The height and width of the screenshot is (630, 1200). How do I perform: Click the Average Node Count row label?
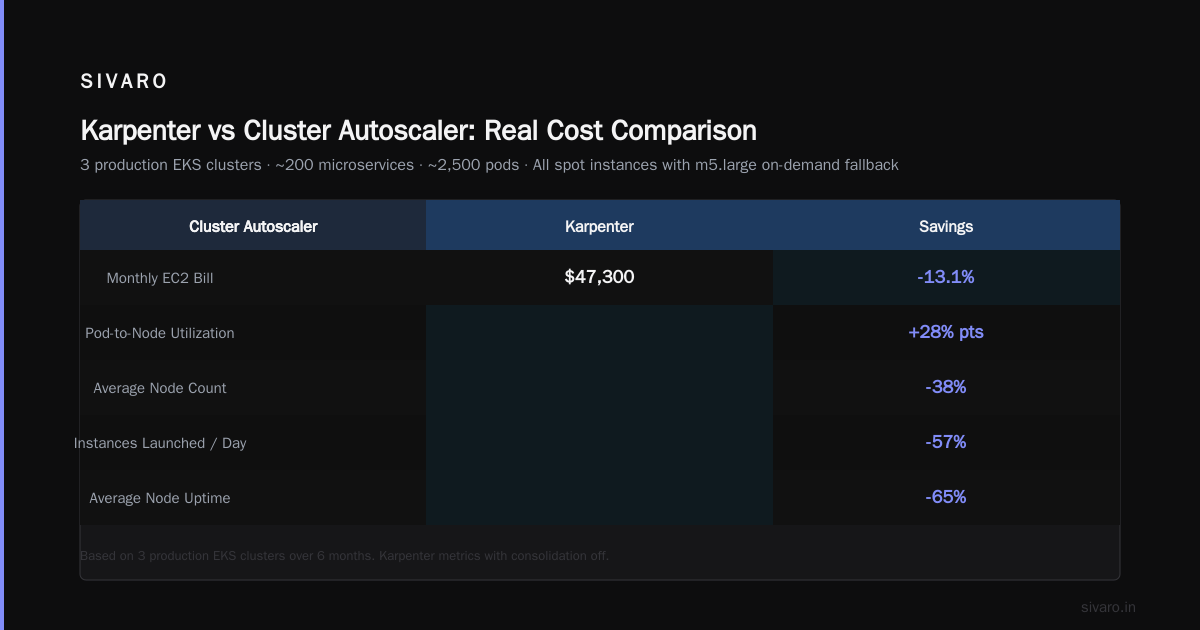coord(160,388)
